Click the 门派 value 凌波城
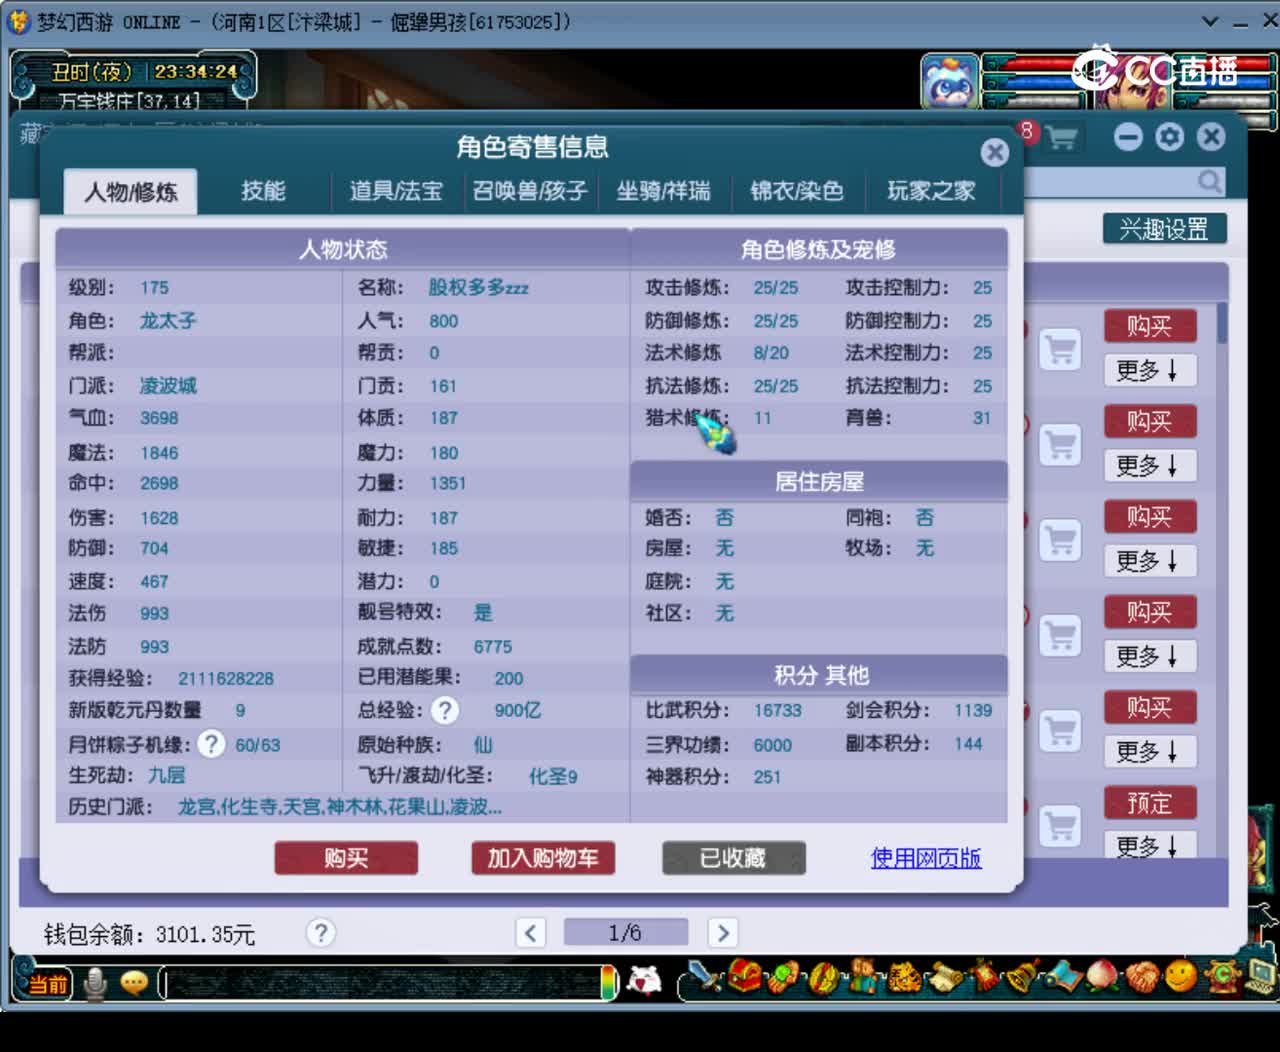Viewport: 1280px width, 1052px height. tap(168, 386)
